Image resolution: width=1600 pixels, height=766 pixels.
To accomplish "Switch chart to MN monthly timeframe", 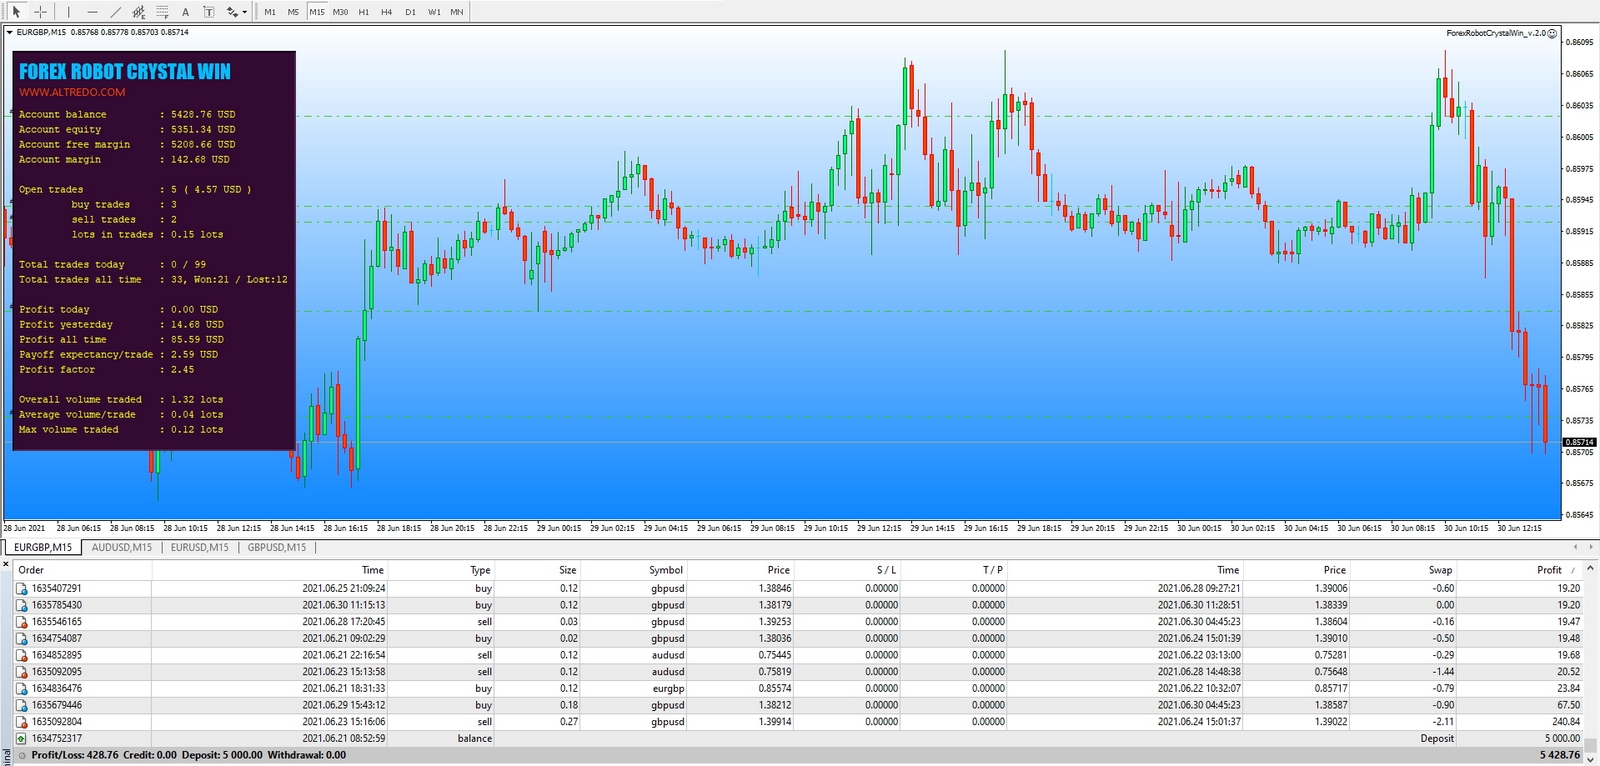I will (x=457, y=12).
